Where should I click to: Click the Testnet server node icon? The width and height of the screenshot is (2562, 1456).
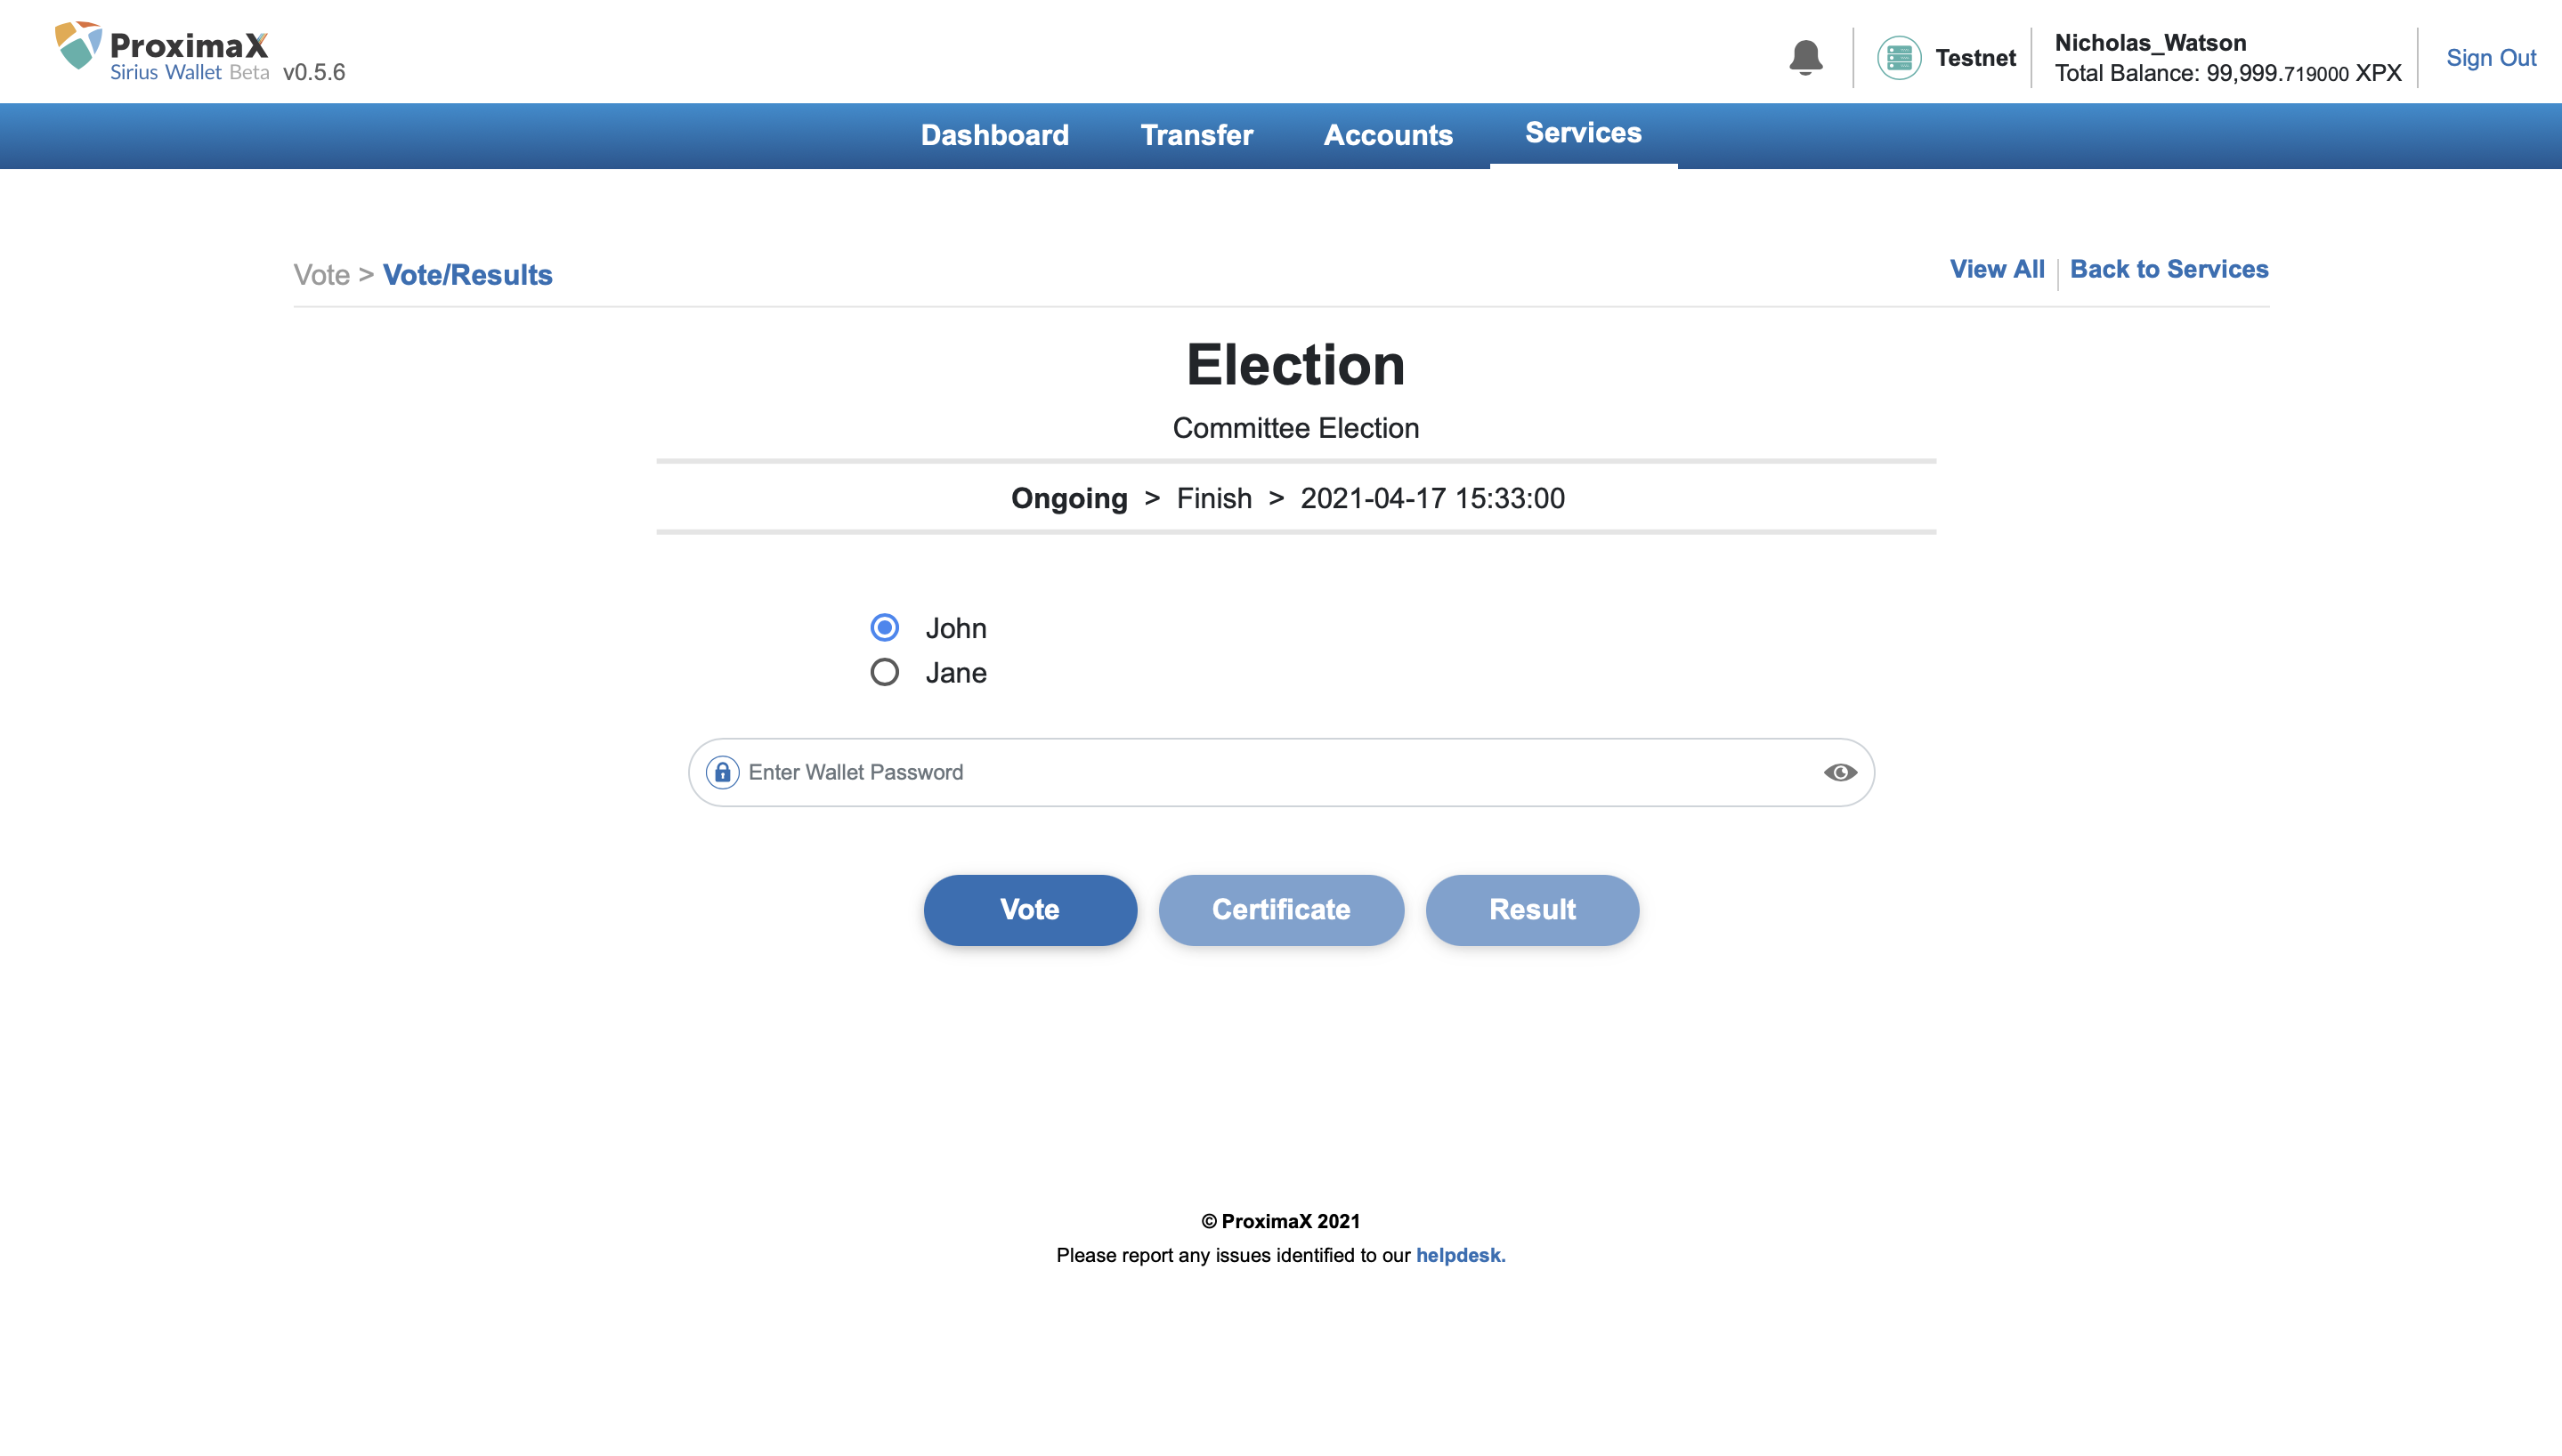pos(1898,57)
